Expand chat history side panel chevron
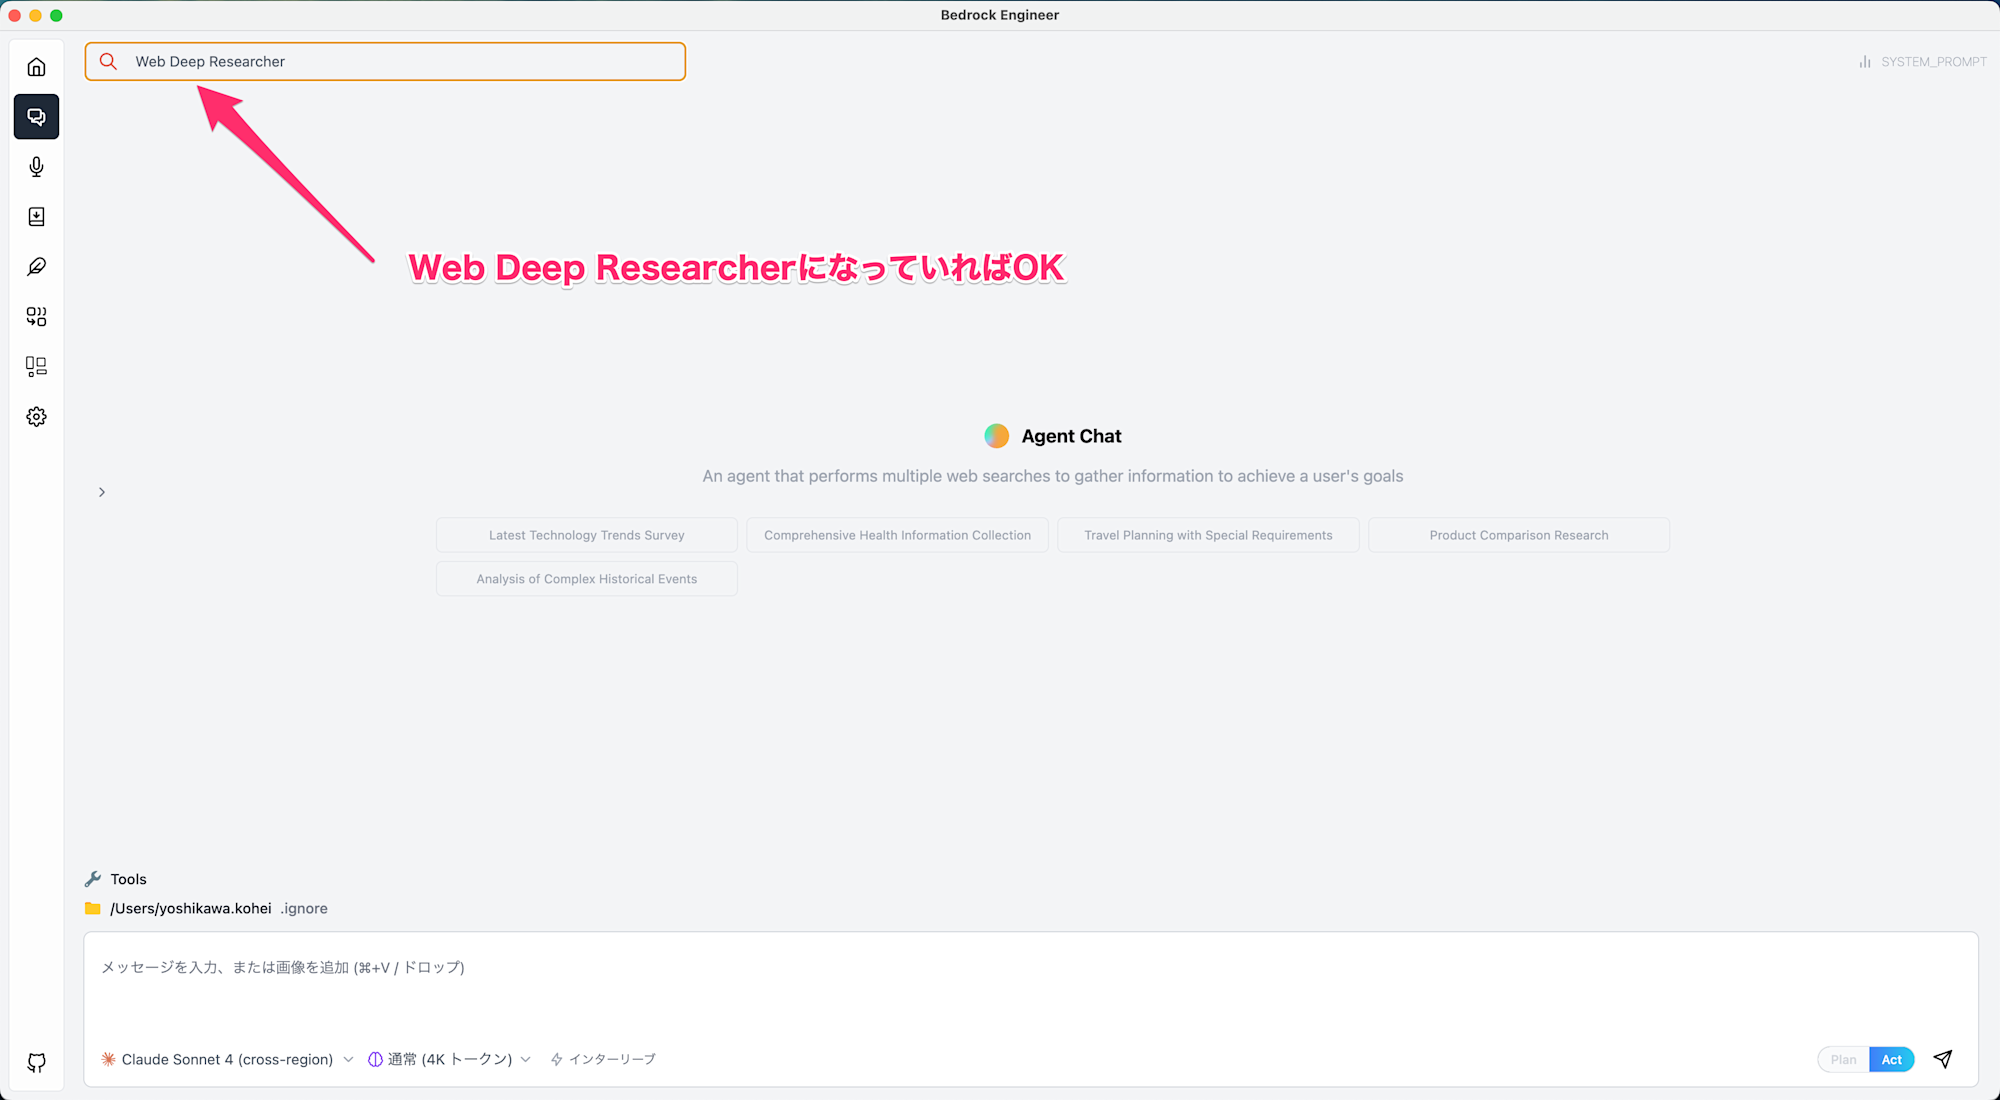 click(102, 492)
